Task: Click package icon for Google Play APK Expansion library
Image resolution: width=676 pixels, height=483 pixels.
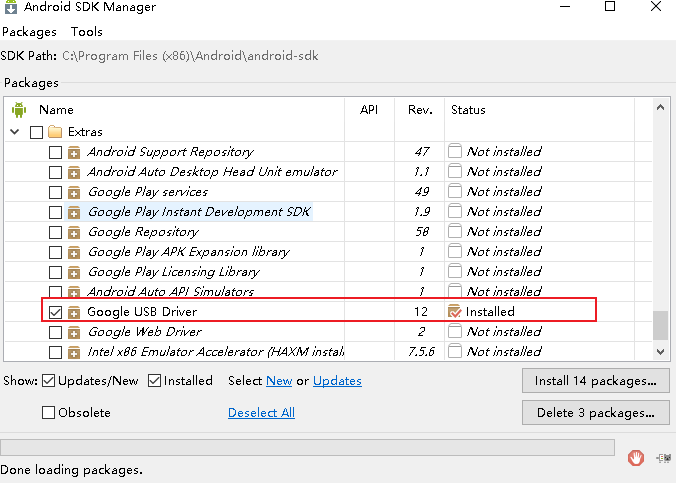Action: [x=74, y=252]
